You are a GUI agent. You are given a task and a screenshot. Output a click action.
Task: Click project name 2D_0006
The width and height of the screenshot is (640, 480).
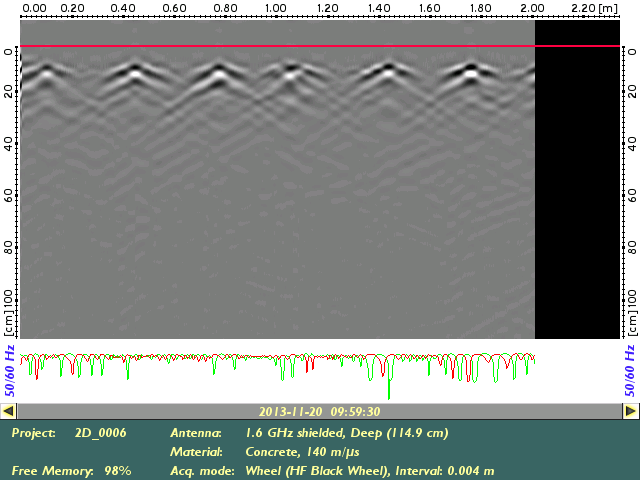point(100,433)
